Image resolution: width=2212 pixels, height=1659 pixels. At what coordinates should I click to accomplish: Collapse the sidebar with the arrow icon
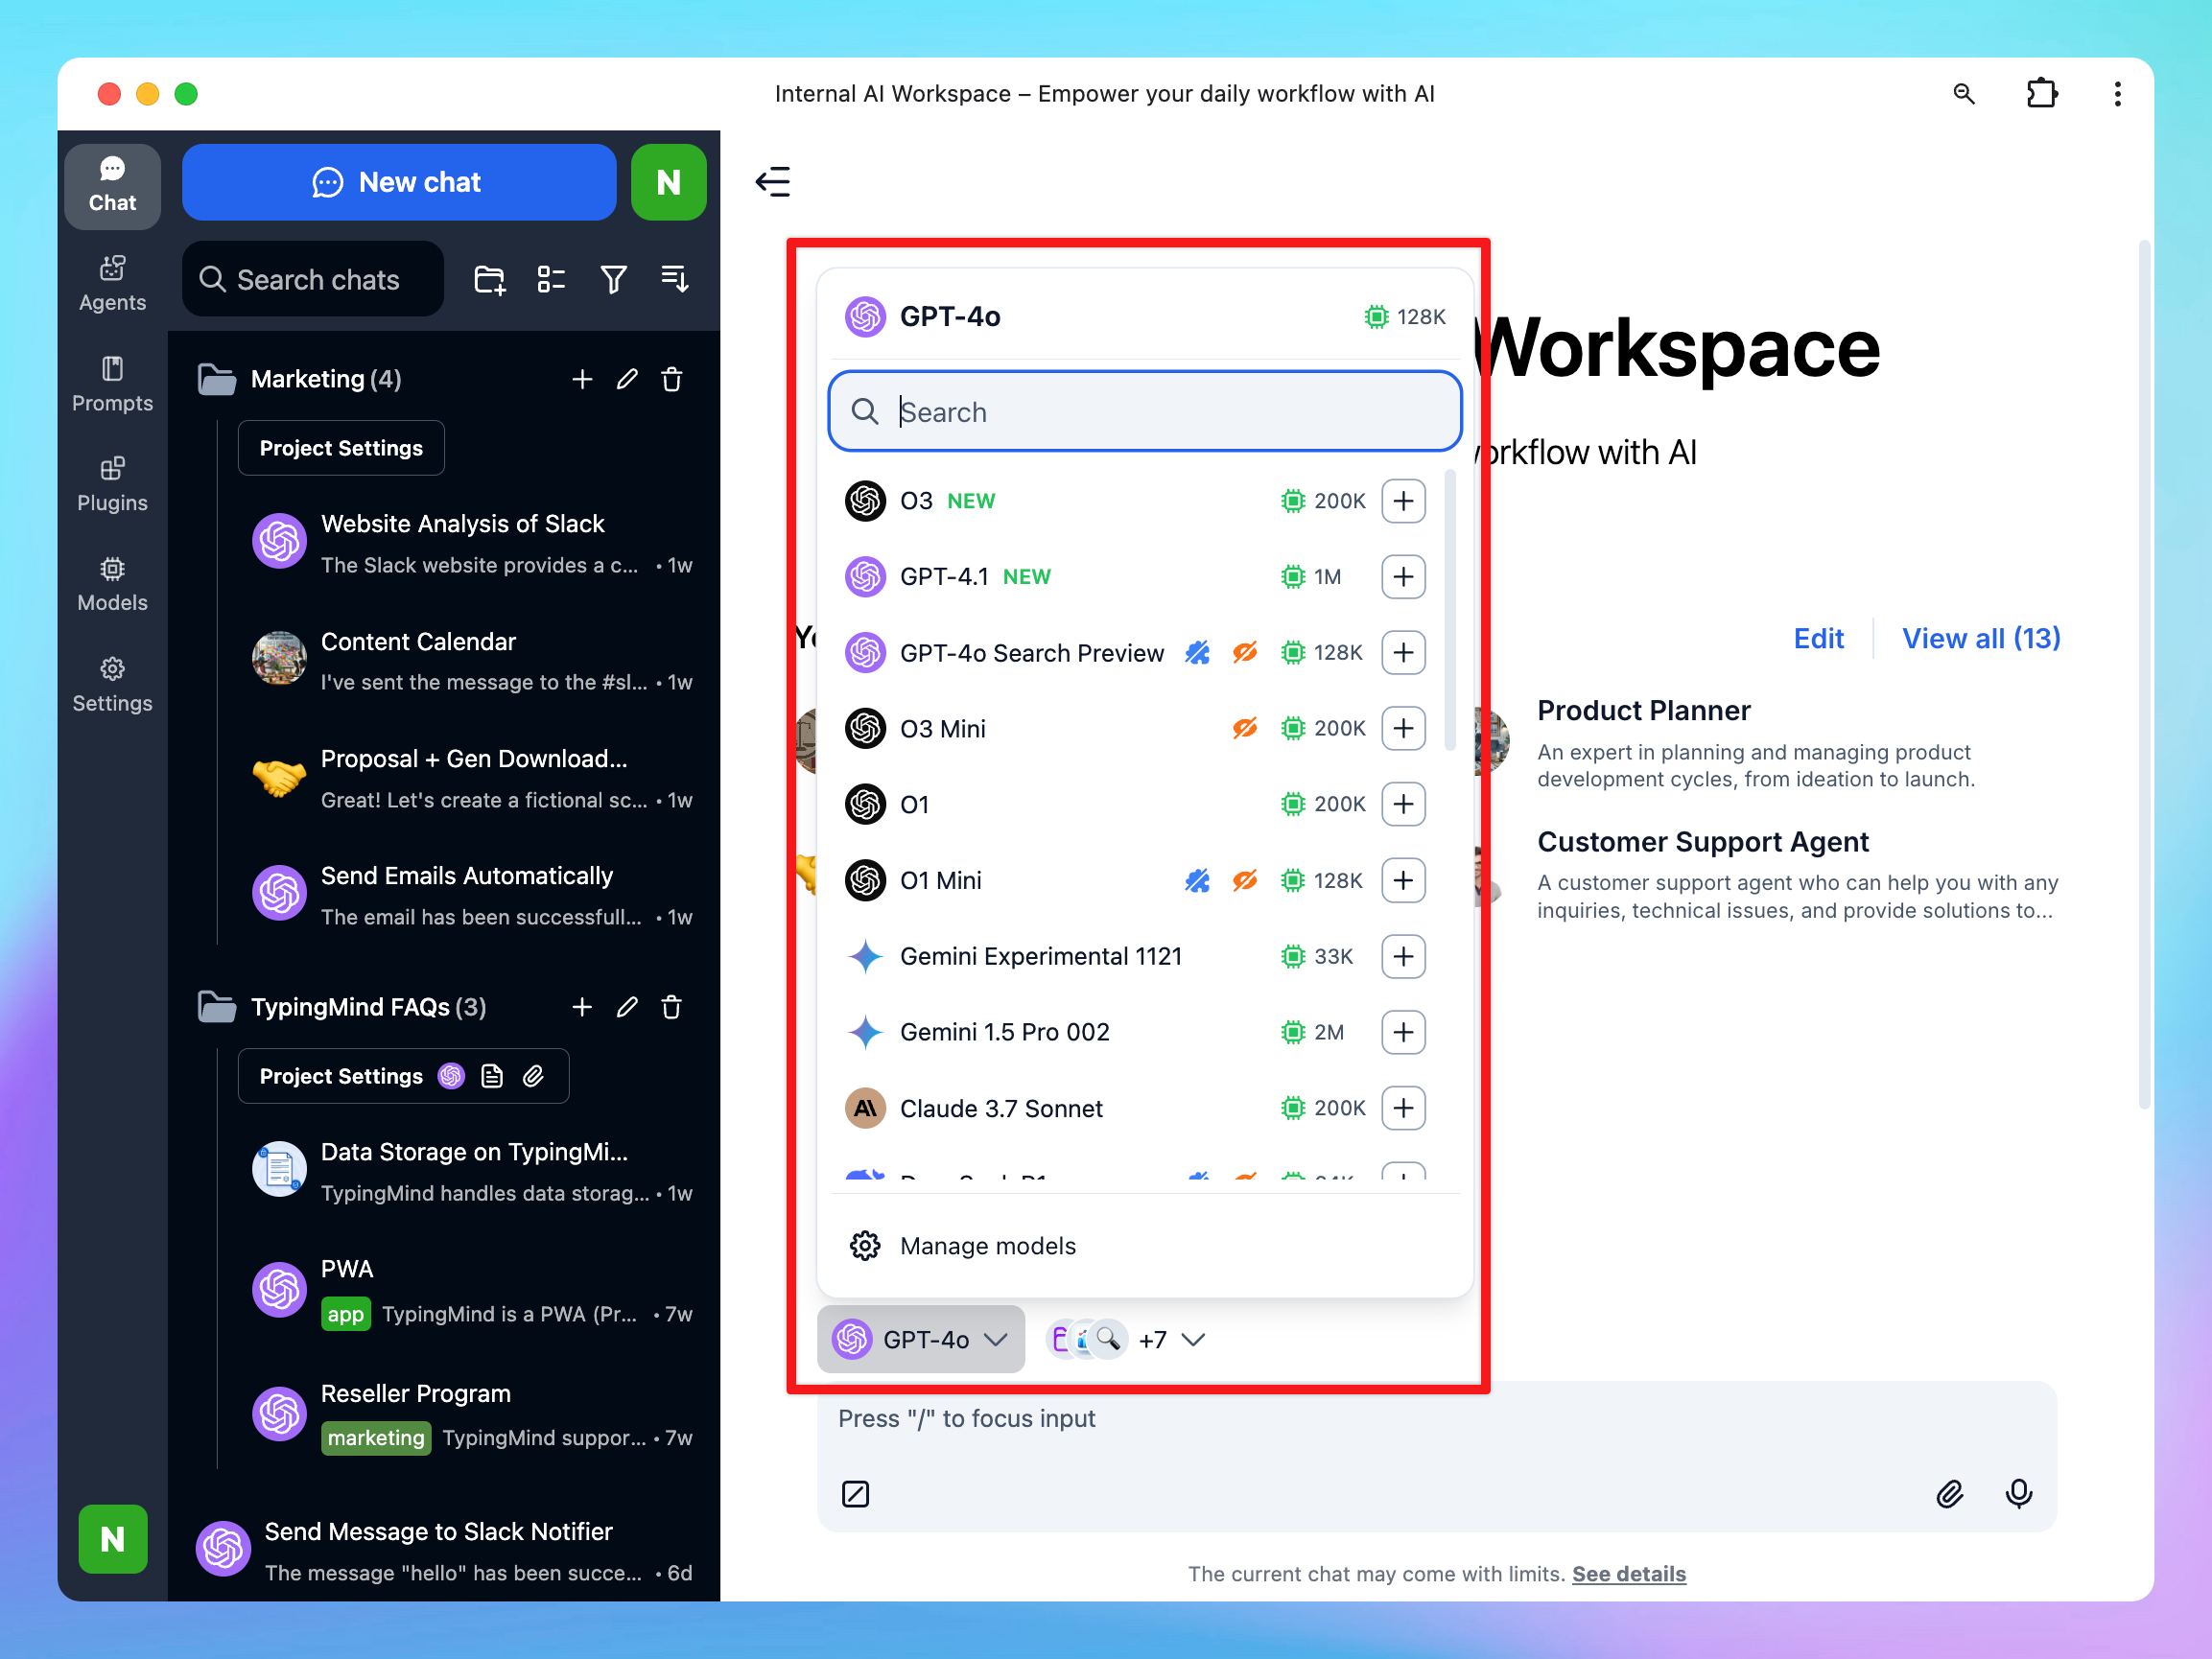click(x=773, y=182)
